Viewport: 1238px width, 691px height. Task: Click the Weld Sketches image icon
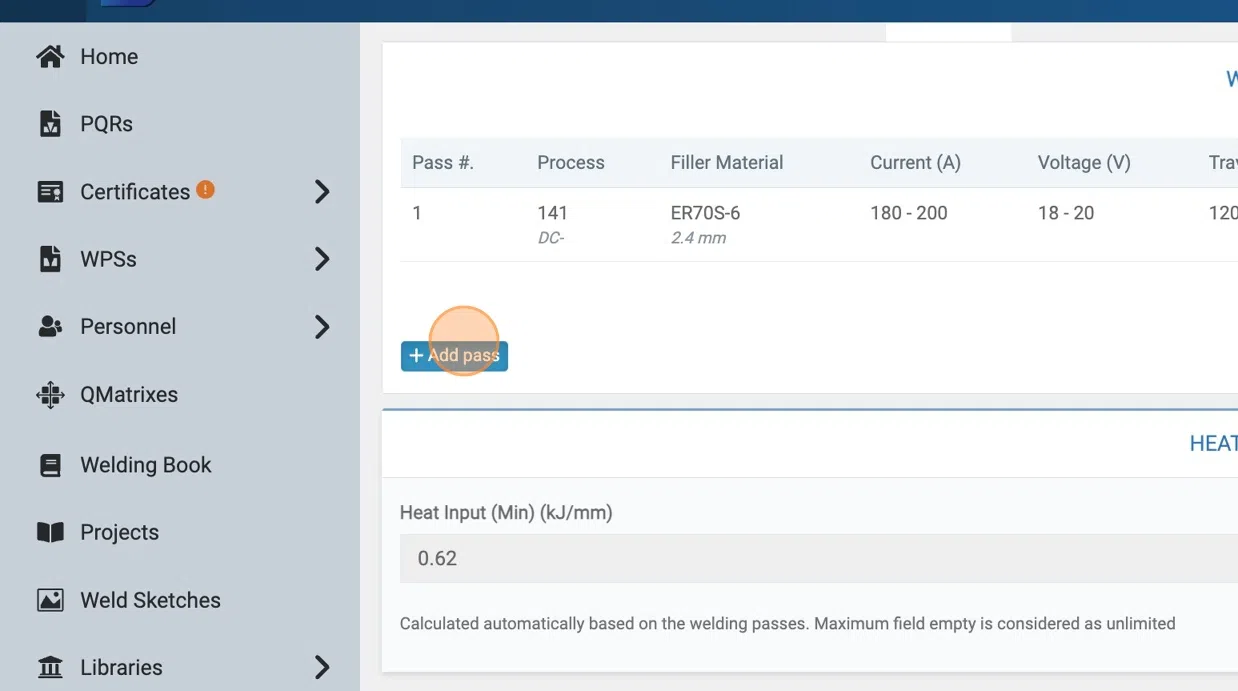(50, 600)
